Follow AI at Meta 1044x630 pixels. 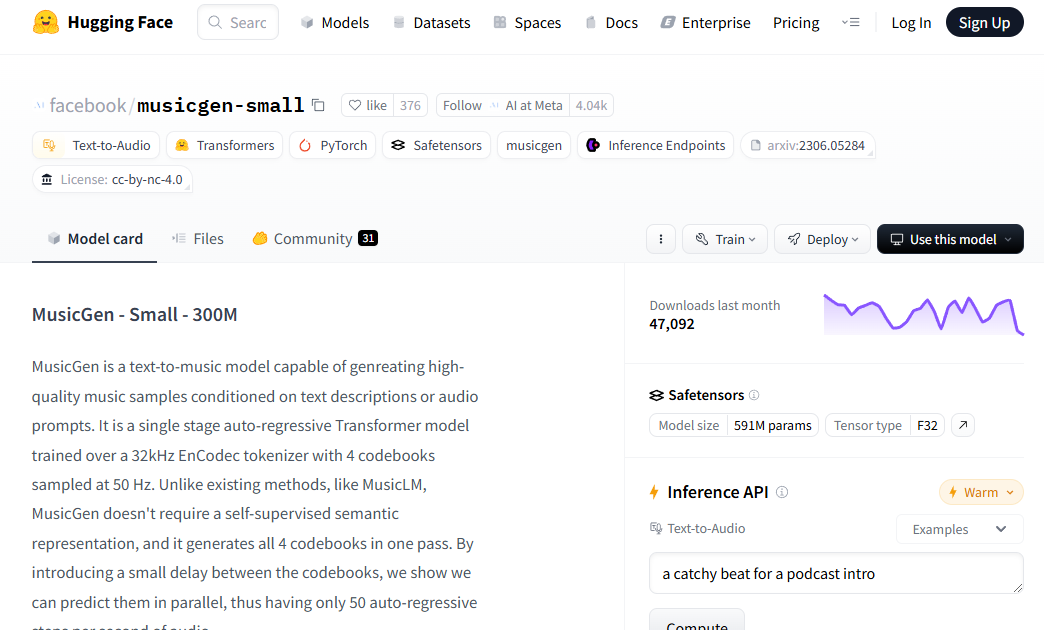coord(503,105)
